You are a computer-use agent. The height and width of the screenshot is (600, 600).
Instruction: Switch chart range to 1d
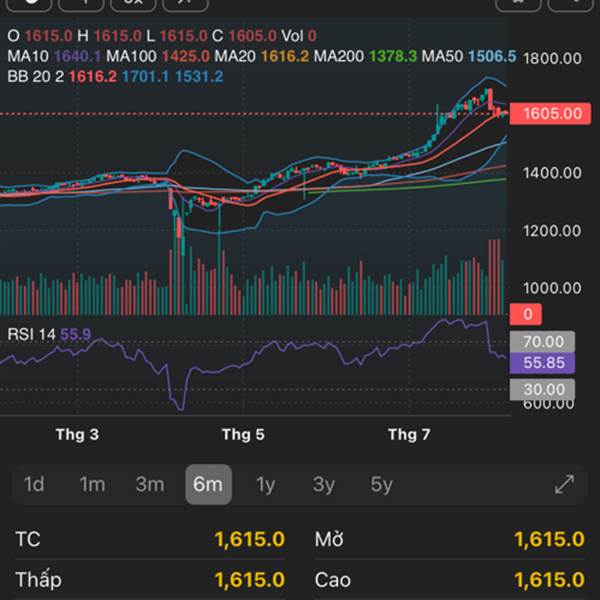(34, 484)
